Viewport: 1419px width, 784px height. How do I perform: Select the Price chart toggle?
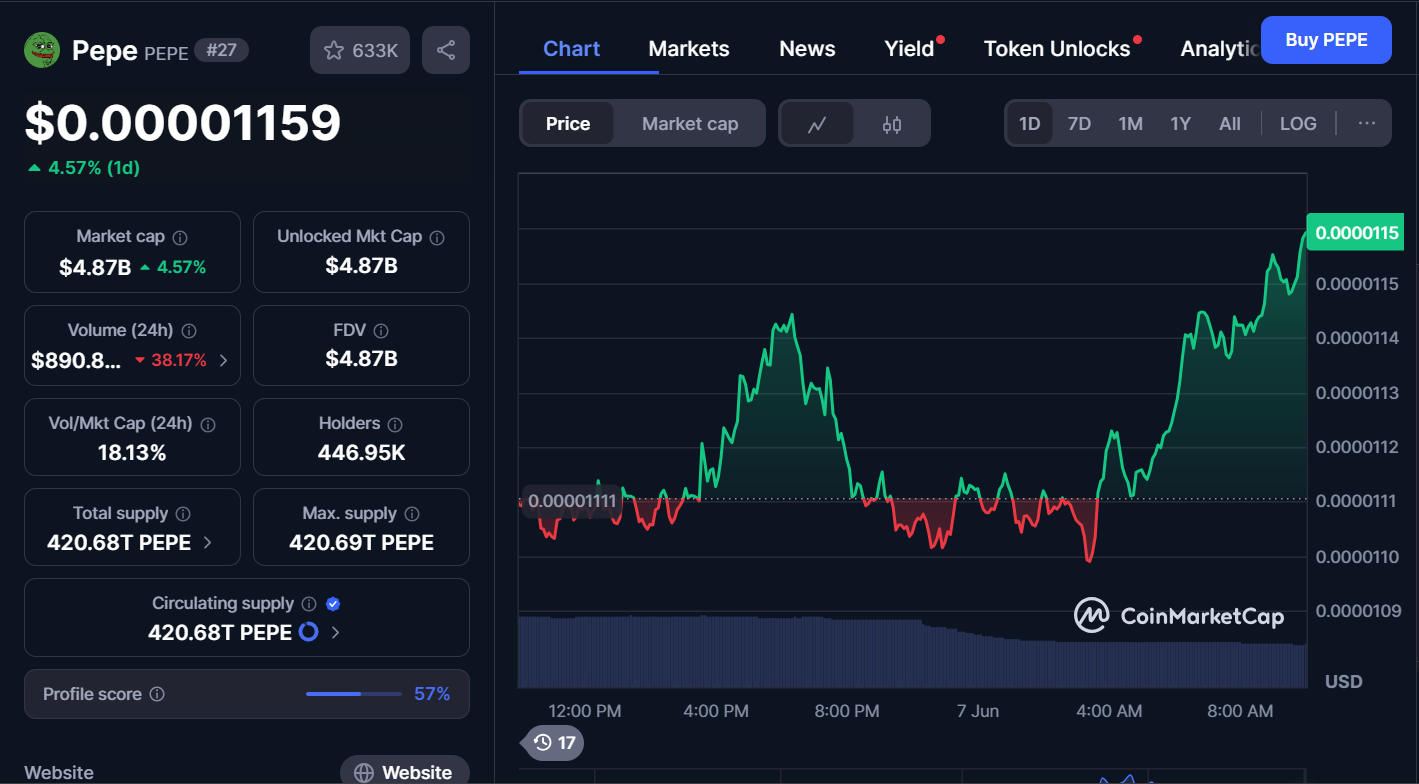(x=567, y=124)
